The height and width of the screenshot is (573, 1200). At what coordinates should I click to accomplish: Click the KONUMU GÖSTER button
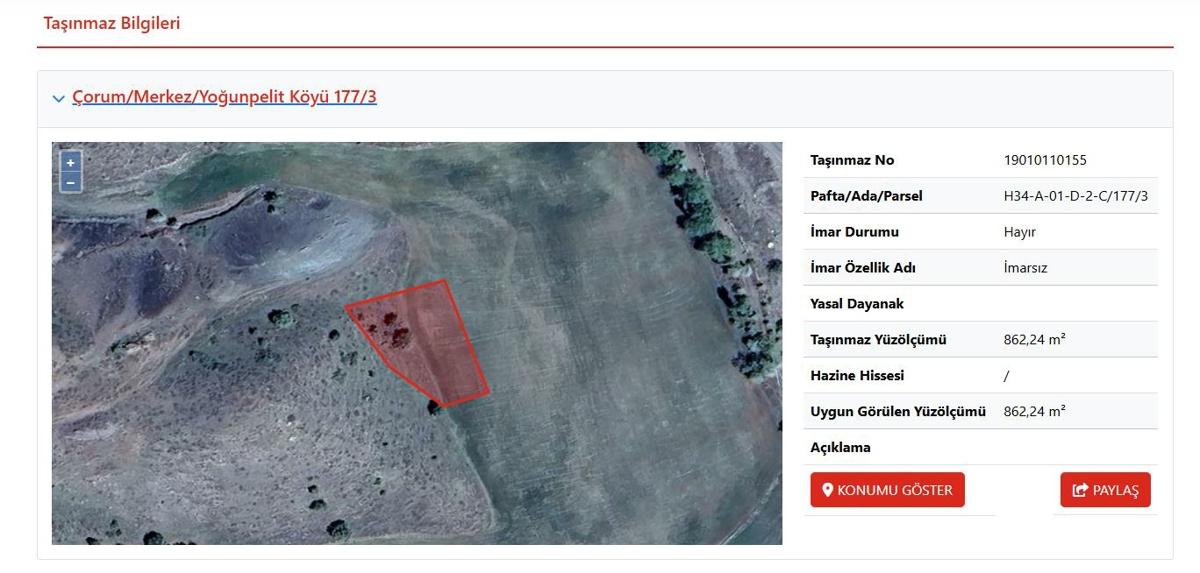point(887,490)
